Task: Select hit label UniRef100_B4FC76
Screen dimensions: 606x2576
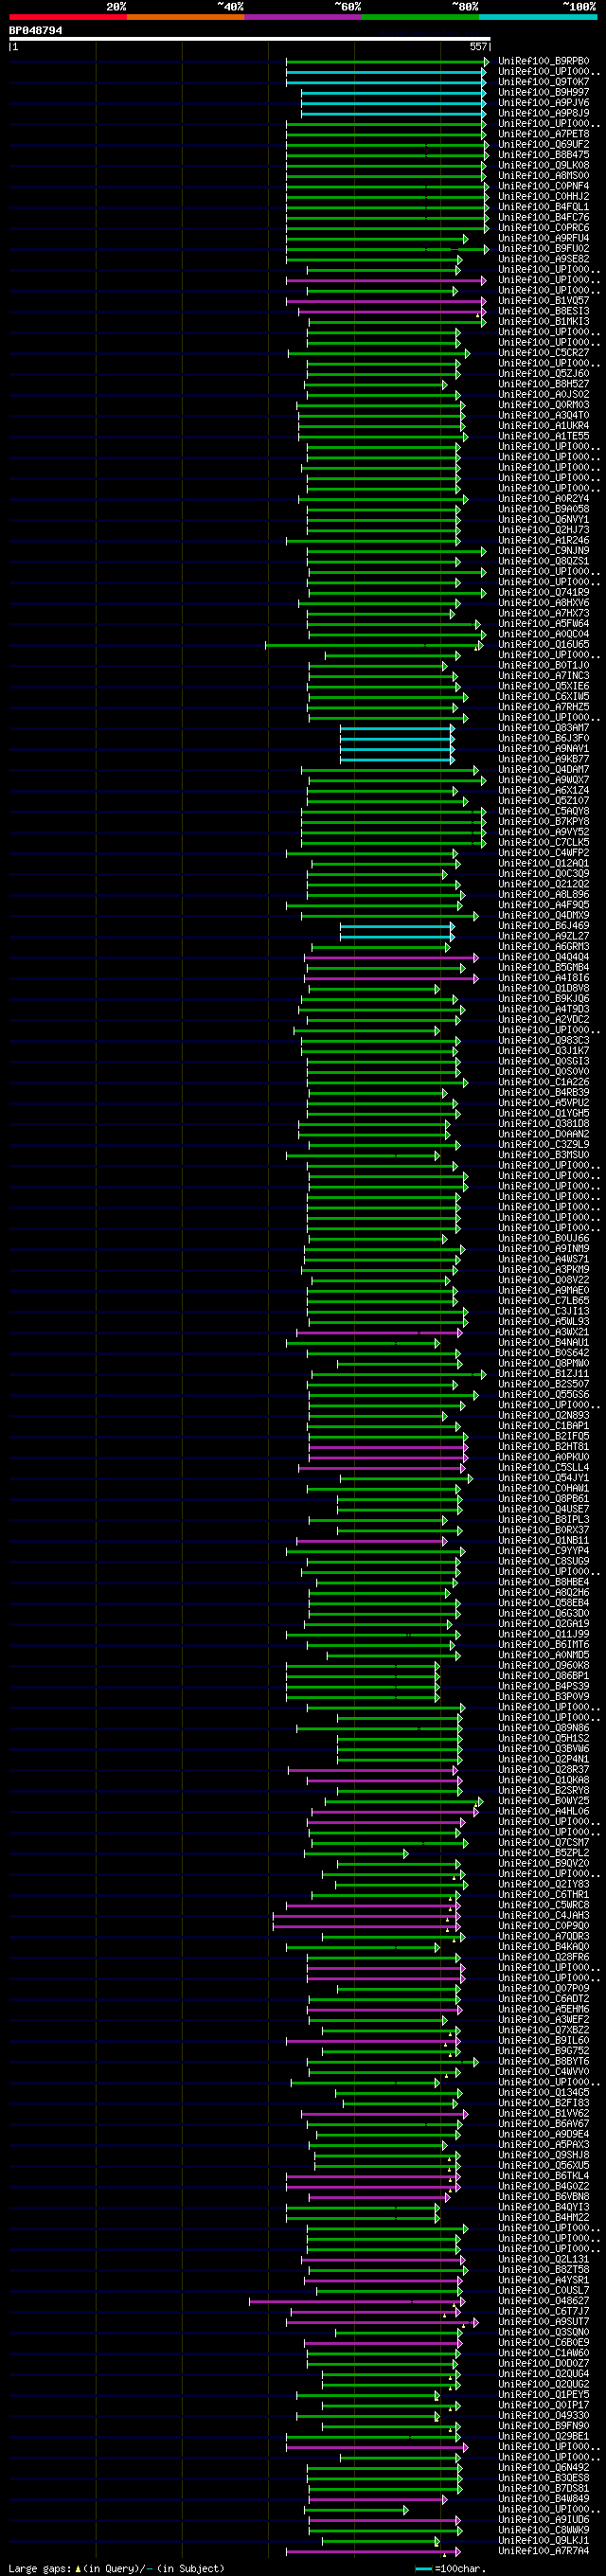Action: [x=544, y=217]
